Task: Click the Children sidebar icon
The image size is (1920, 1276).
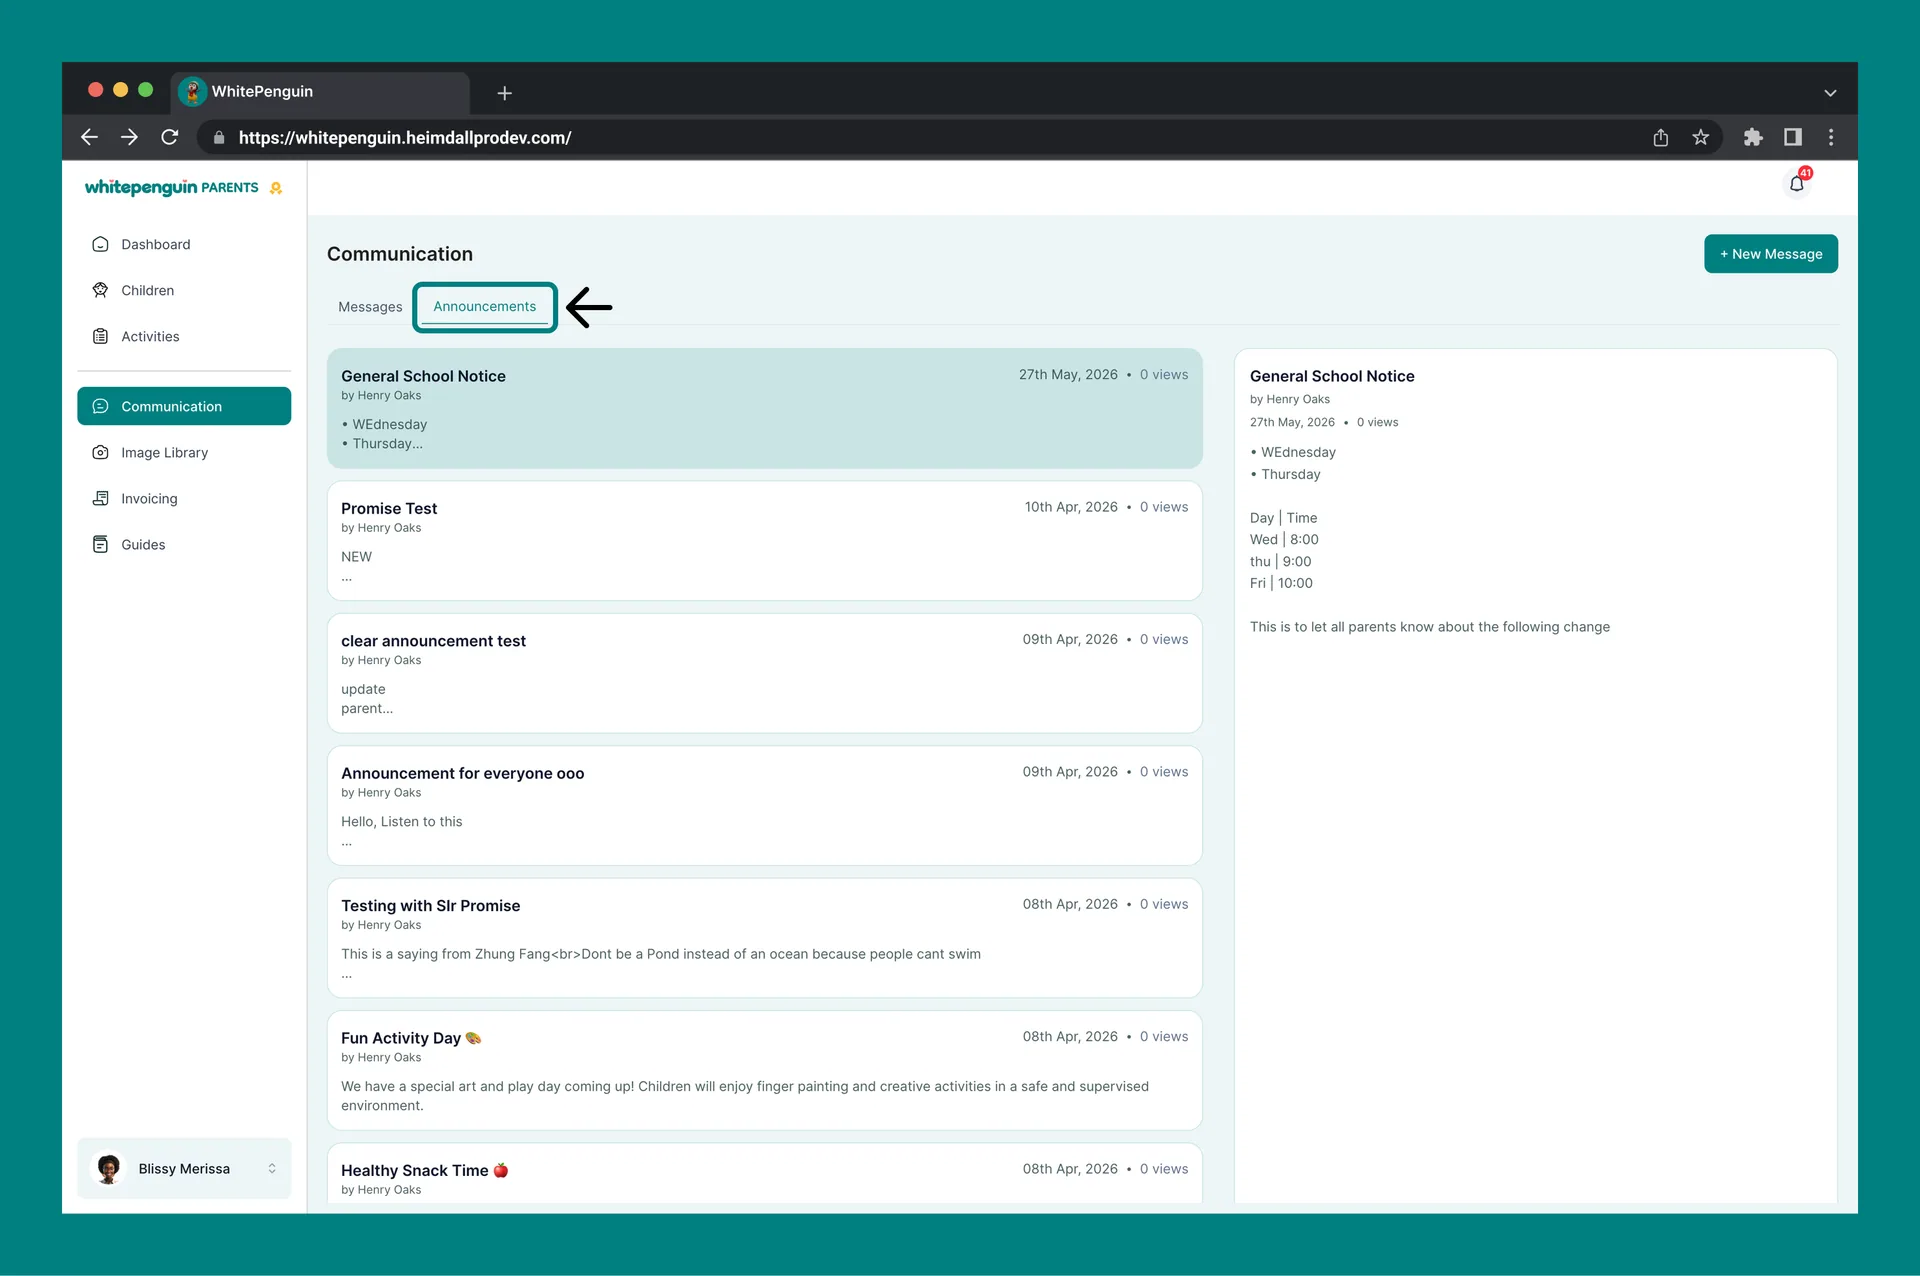Action: (100, 290)
